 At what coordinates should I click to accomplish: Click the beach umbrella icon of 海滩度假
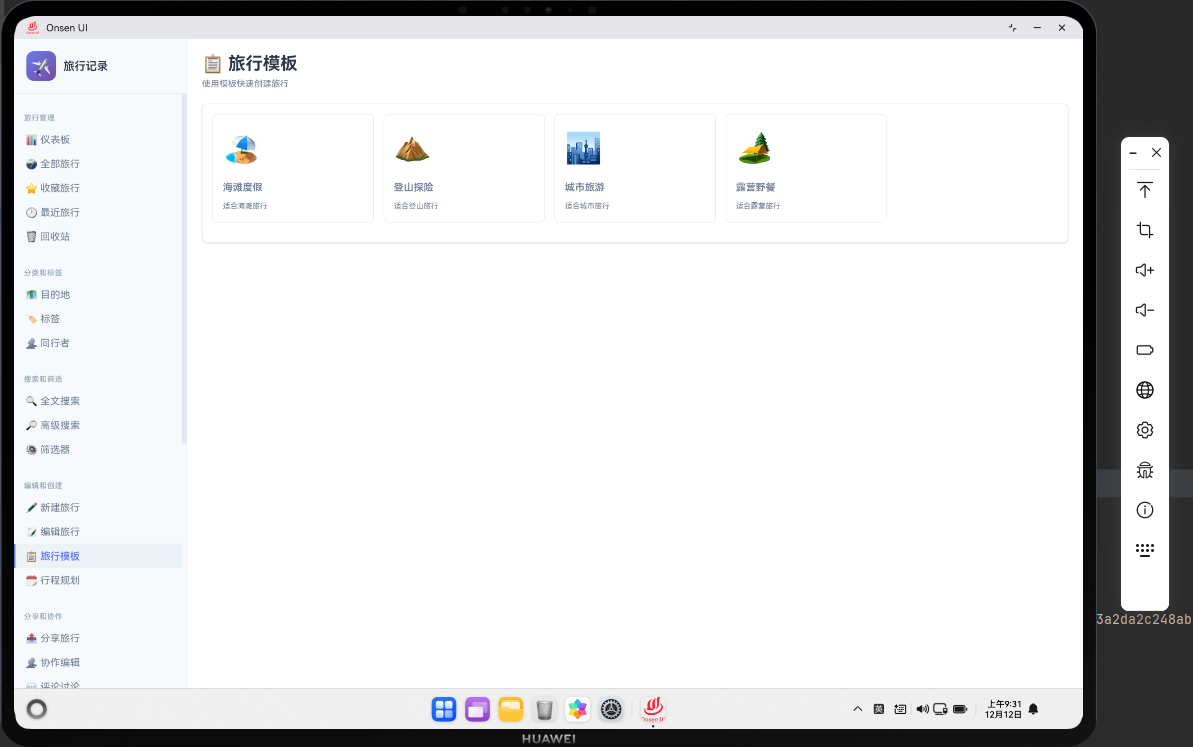[x=242, y=149]
